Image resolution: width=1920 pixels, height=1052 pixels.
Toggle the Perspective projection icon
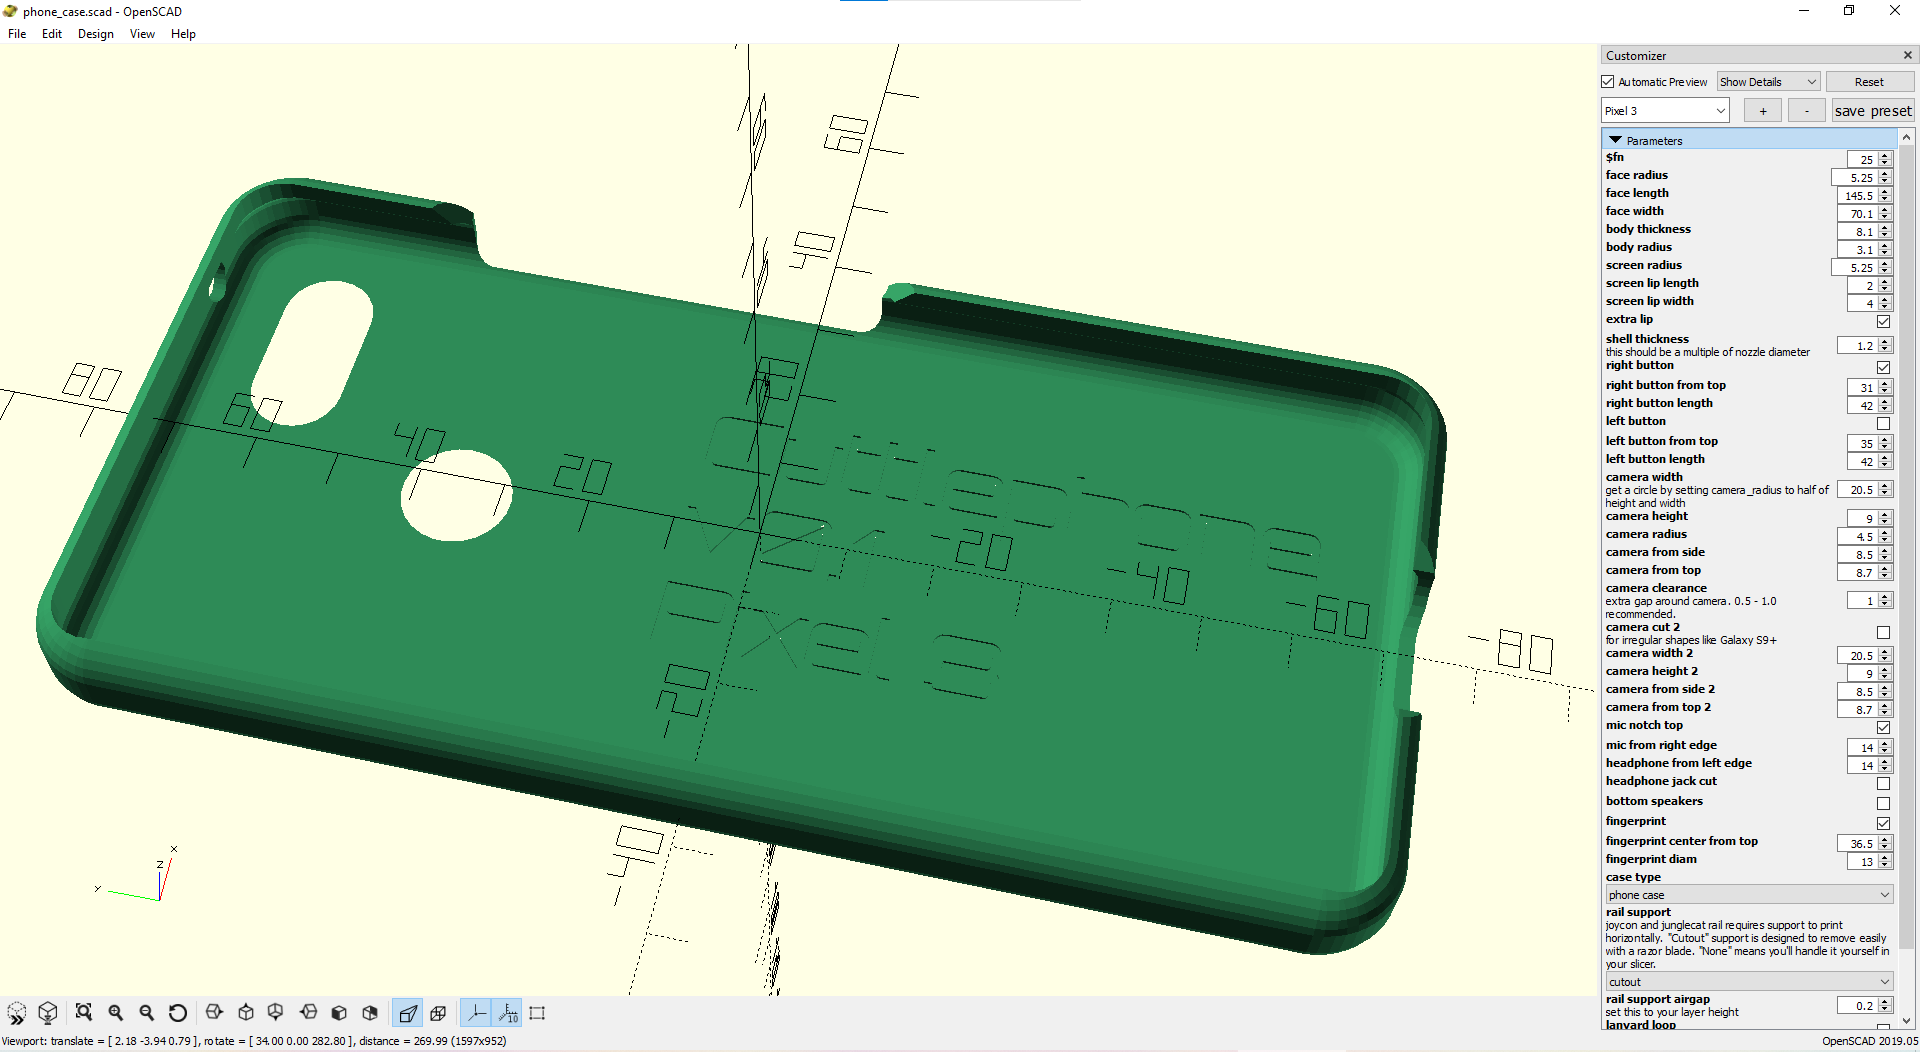coord(407,1013)
